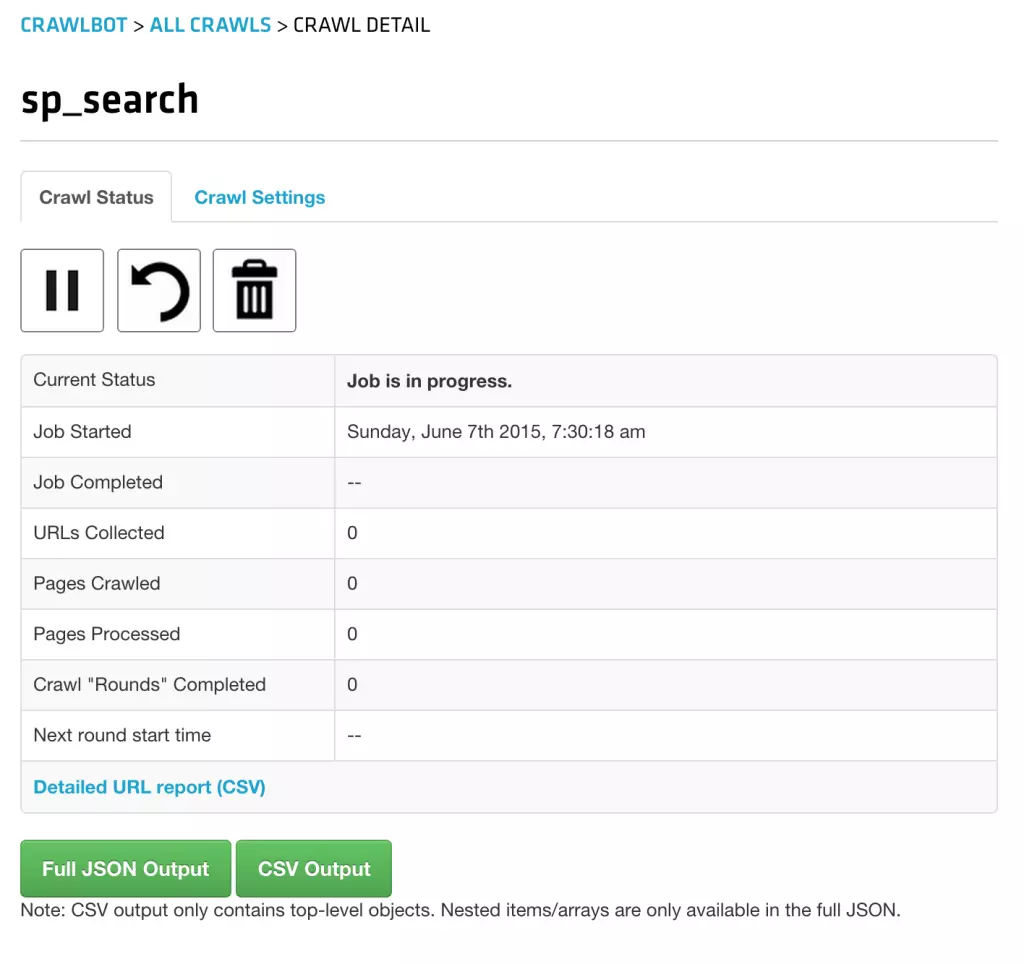Click the Full JSON Output button
This screenshot has width=1024, height=964.
(x=126, y=868)
